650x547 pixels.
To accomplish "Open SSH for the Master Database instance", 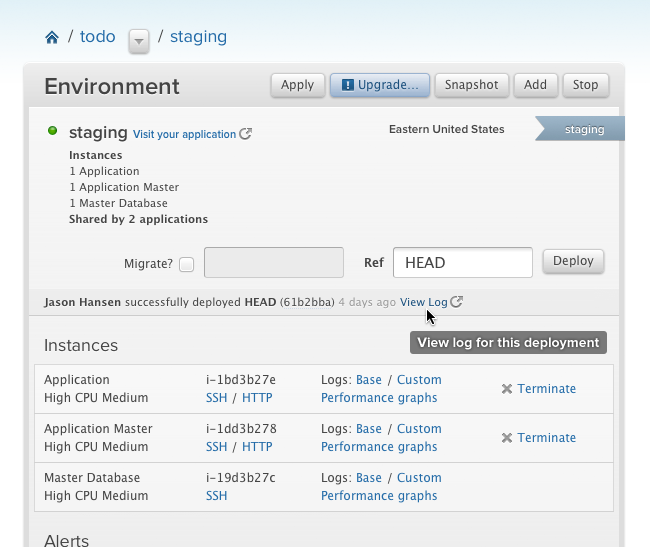I will click(216, 496).
